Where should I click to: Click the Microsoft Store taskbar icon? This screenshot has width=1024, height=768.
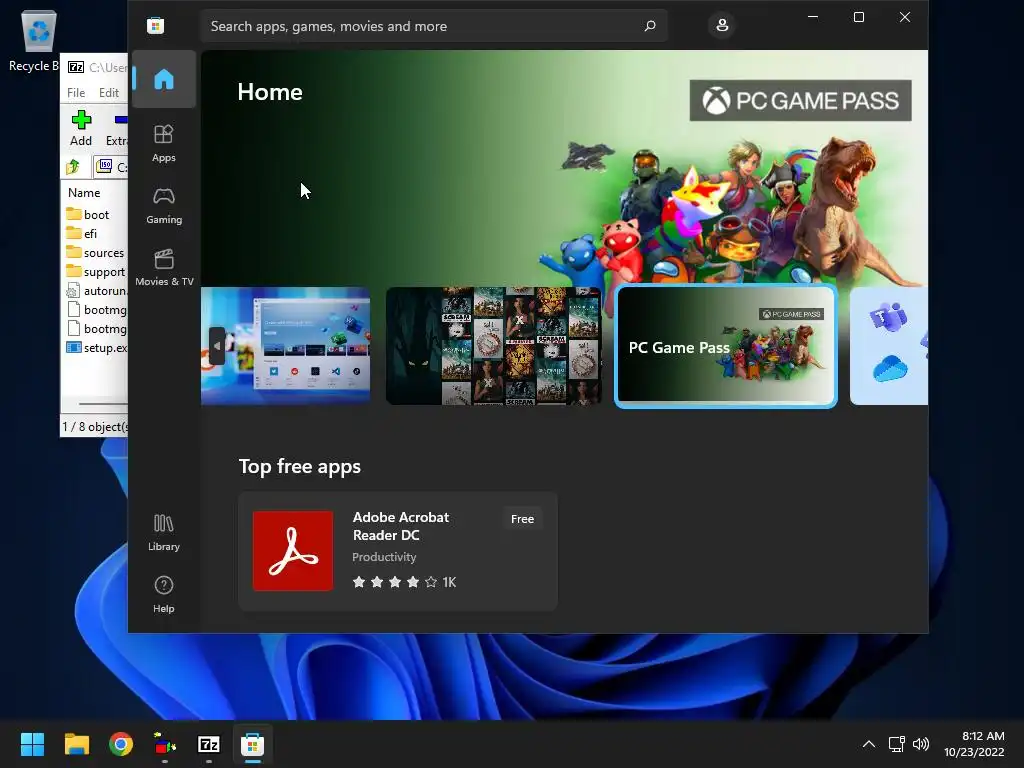pos(253,744)
